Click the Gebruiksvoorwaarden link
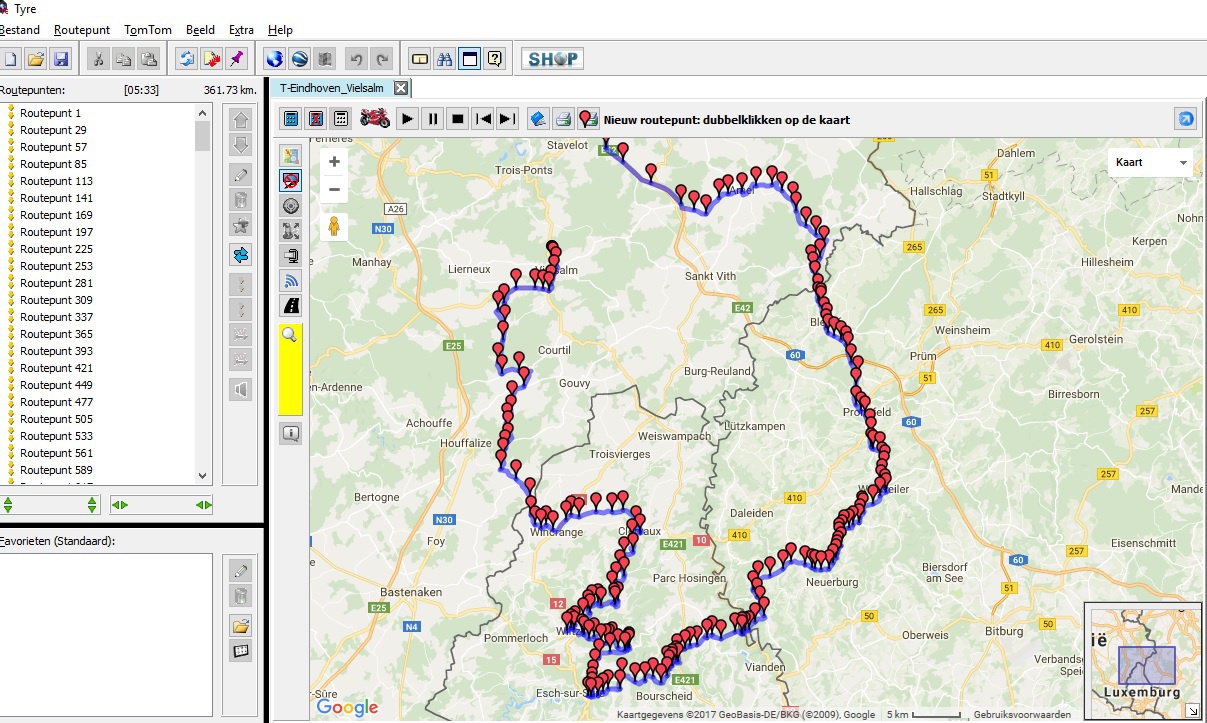1207x723 pixels. pos(1021,715)
